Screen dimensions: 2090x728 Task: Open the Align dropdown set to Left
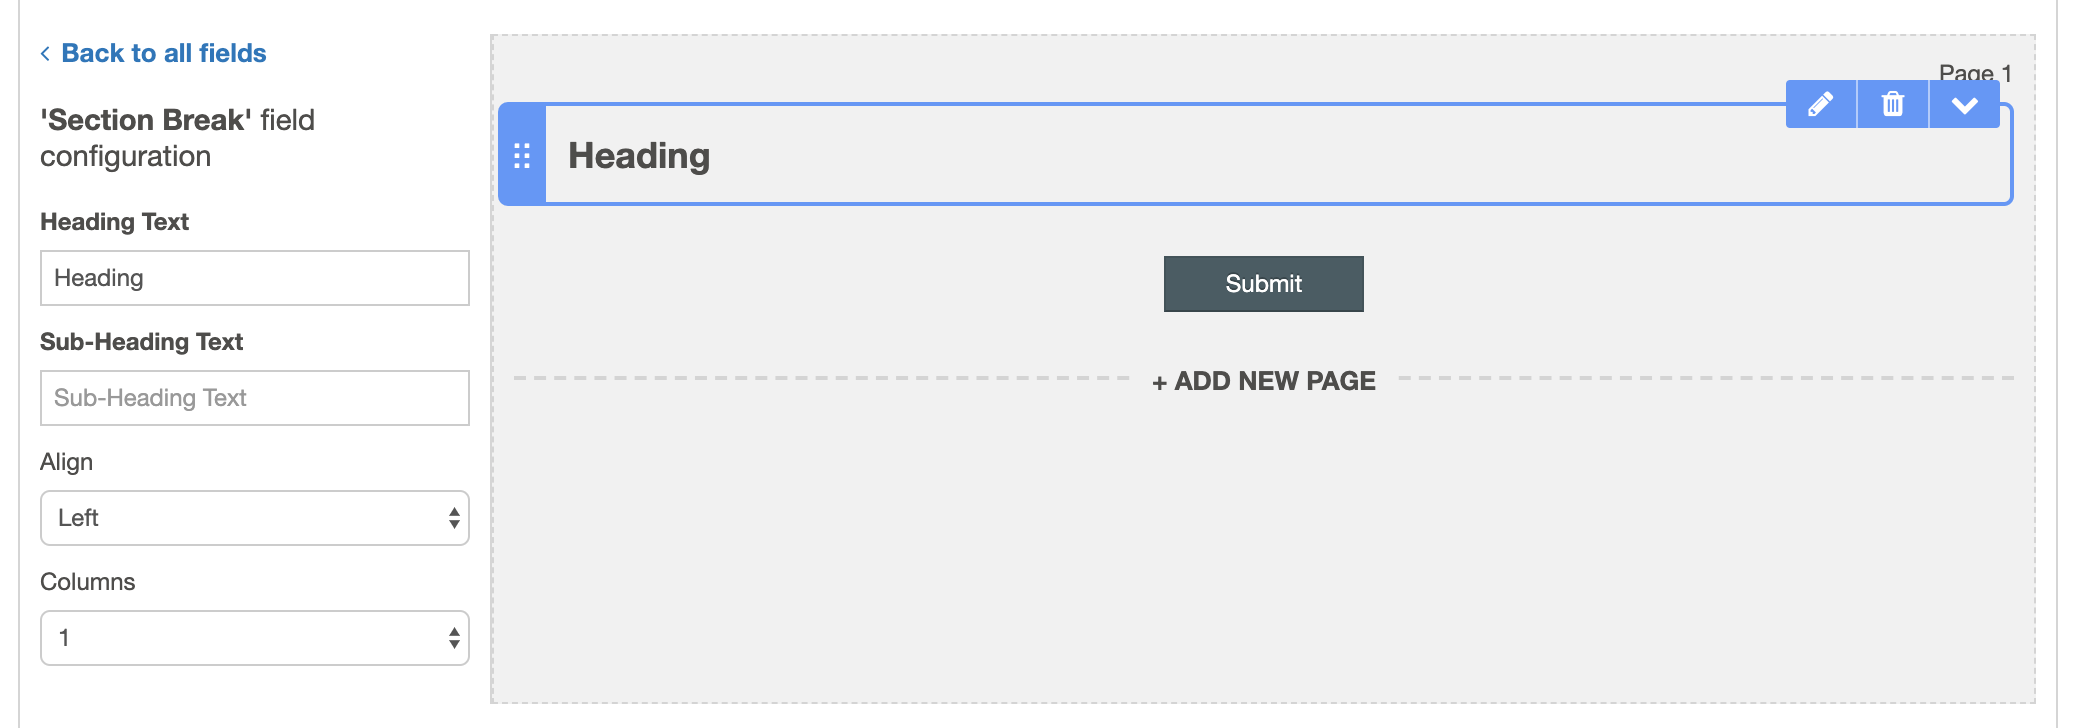click(x=255, y=518)
